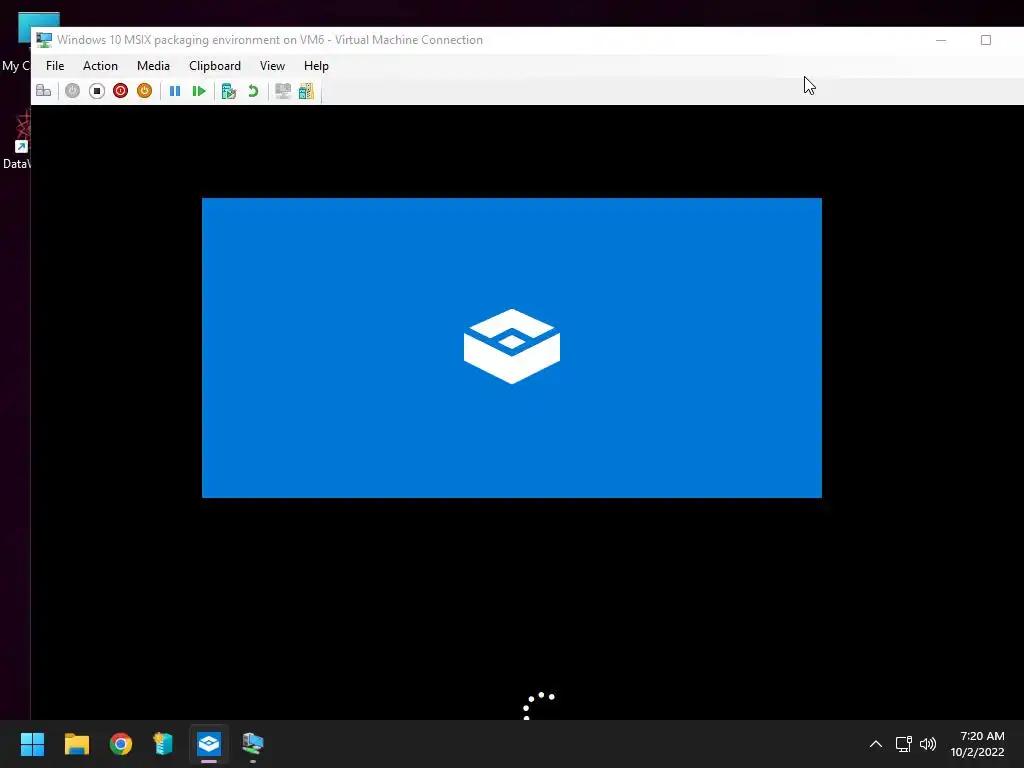Click the greyed Enhanced Session toolbar icon
Viewport: 1024px width, 768px height.
point(283,91)
